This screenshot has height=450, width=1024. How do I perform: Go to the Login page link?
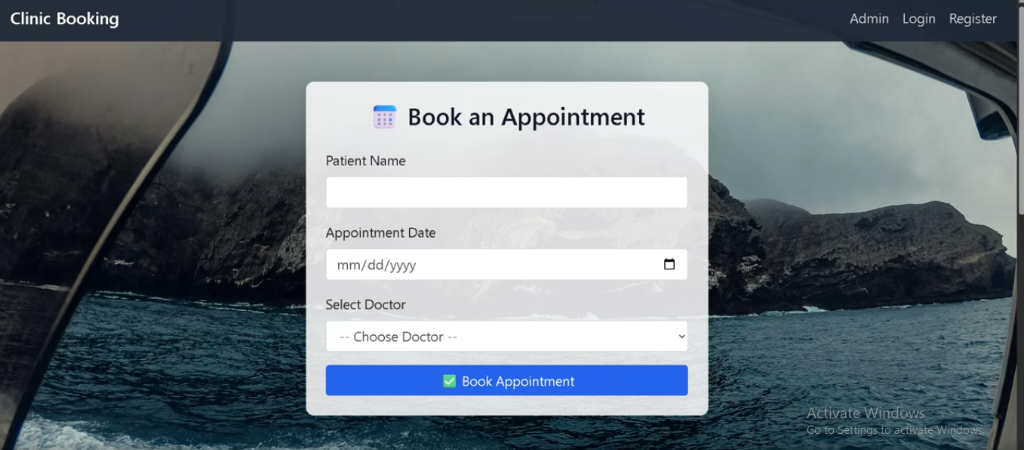918,19
